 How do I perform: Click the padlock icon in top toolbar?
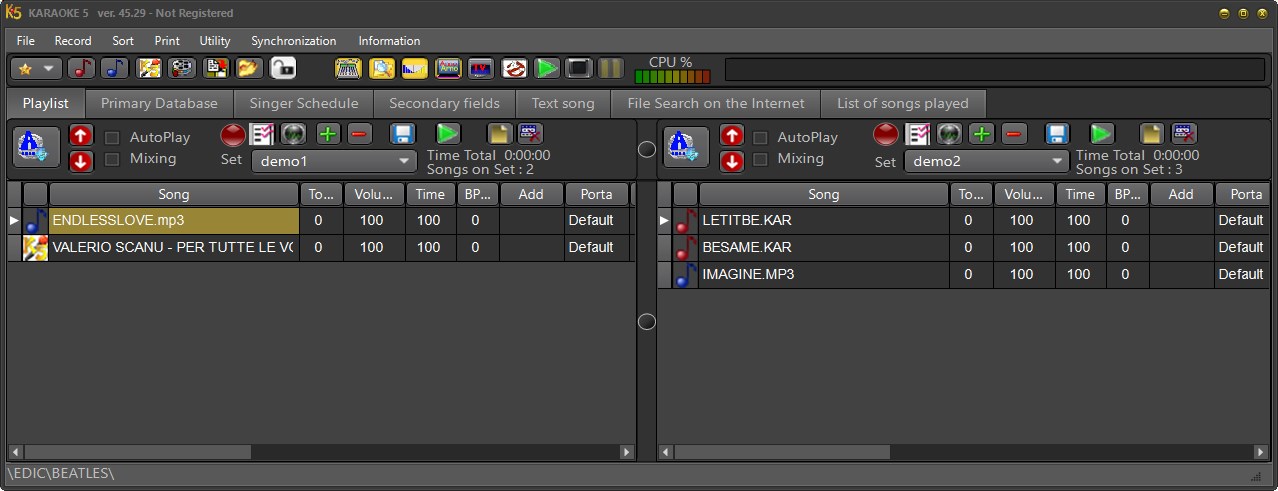[283, 68]
